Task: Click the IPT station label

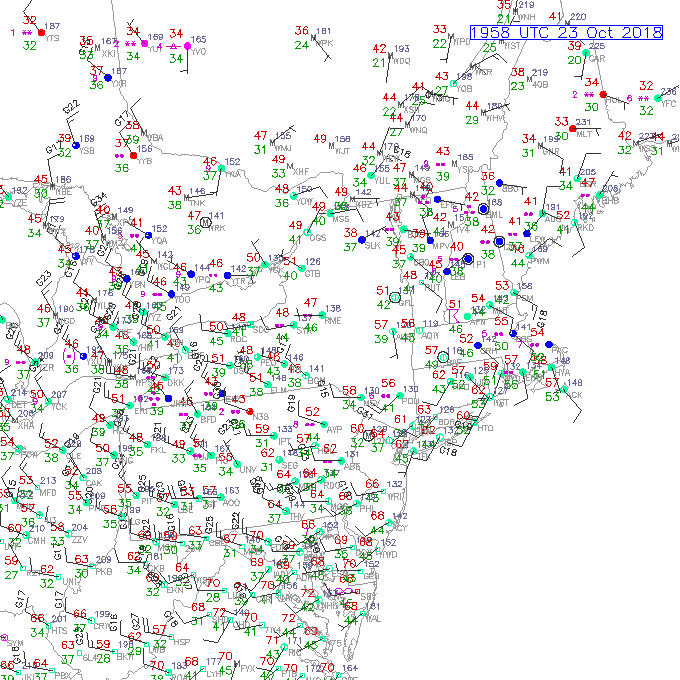Action: pyautogui.click(x=284, y=441)
